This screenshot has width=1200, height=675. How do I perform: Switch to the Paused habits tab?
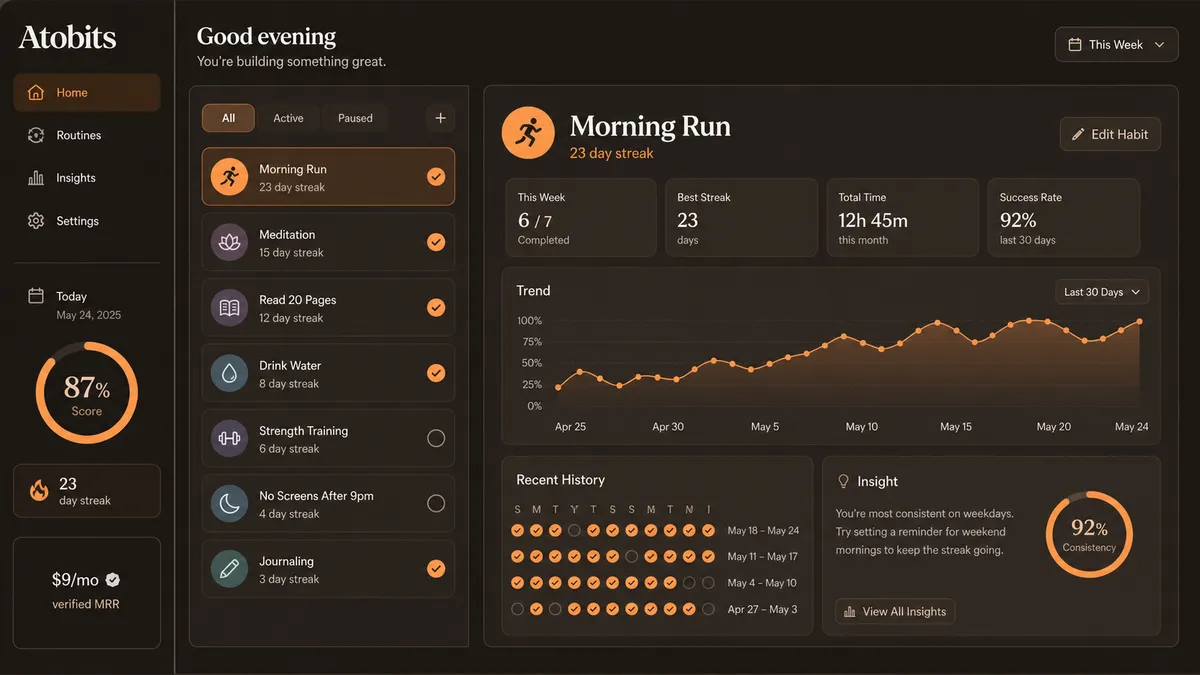(x=355, y=118)
